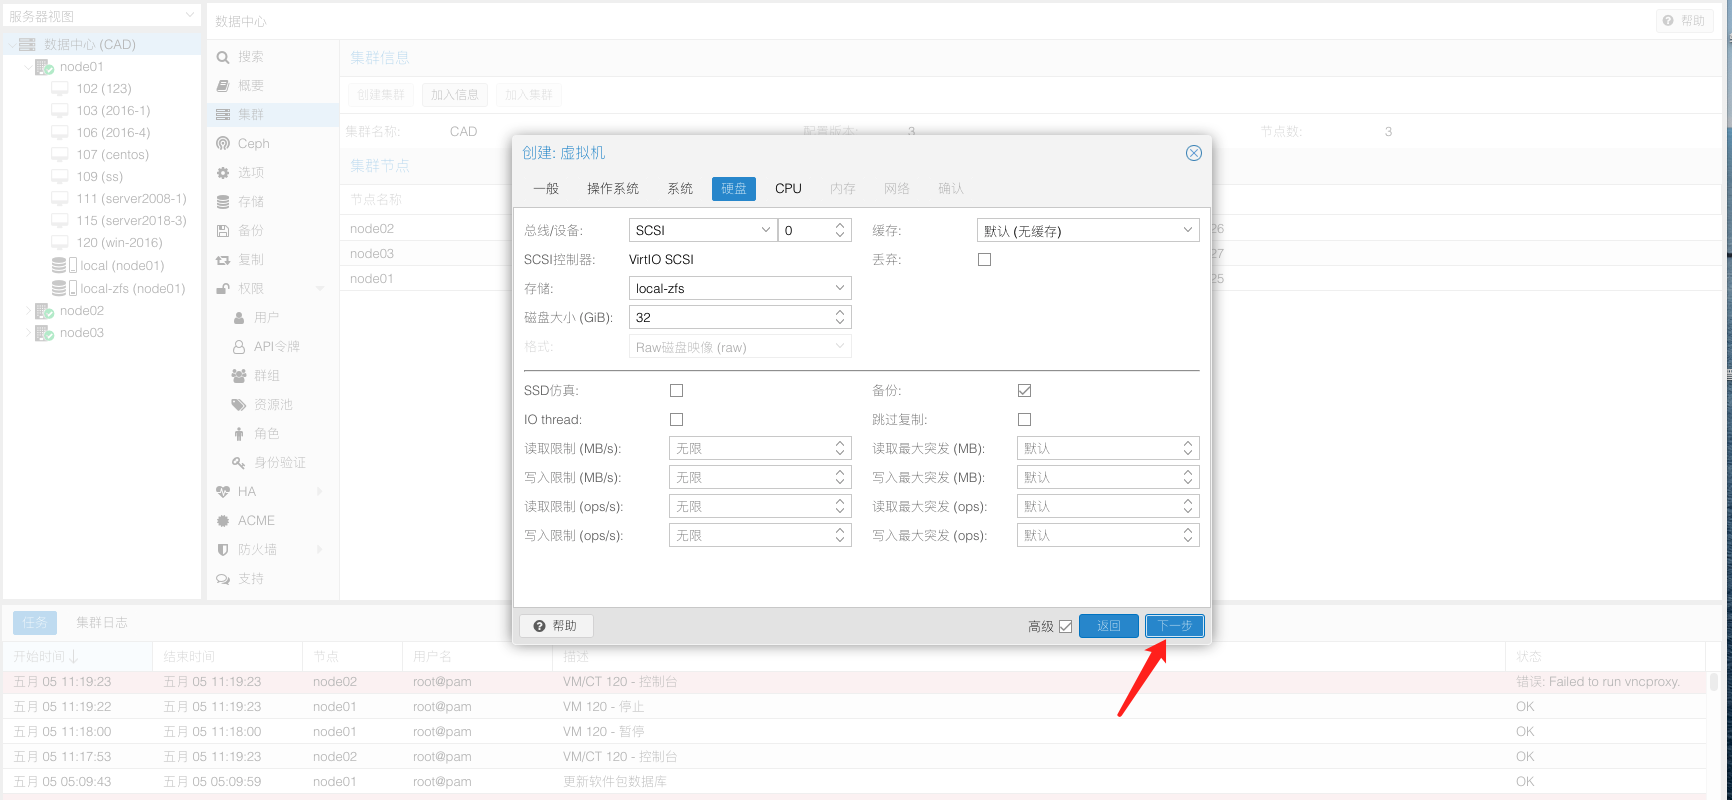Click the 复制 retweet icon
Screen dimensions: 1732x800
click(x=223, y=260)
